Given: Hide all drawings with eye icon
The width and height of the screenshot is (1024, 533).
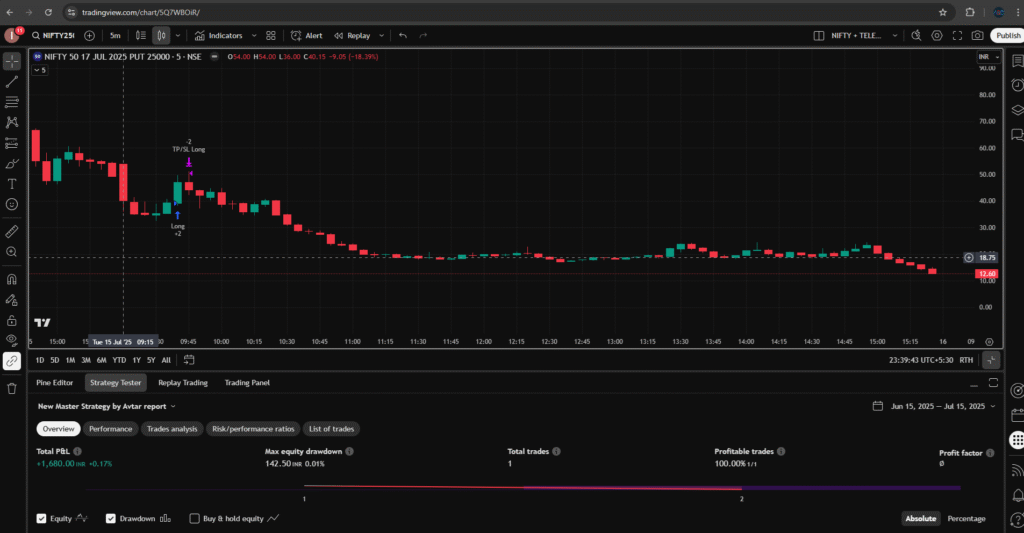Looking at the screenshot, I should [12, 340].
